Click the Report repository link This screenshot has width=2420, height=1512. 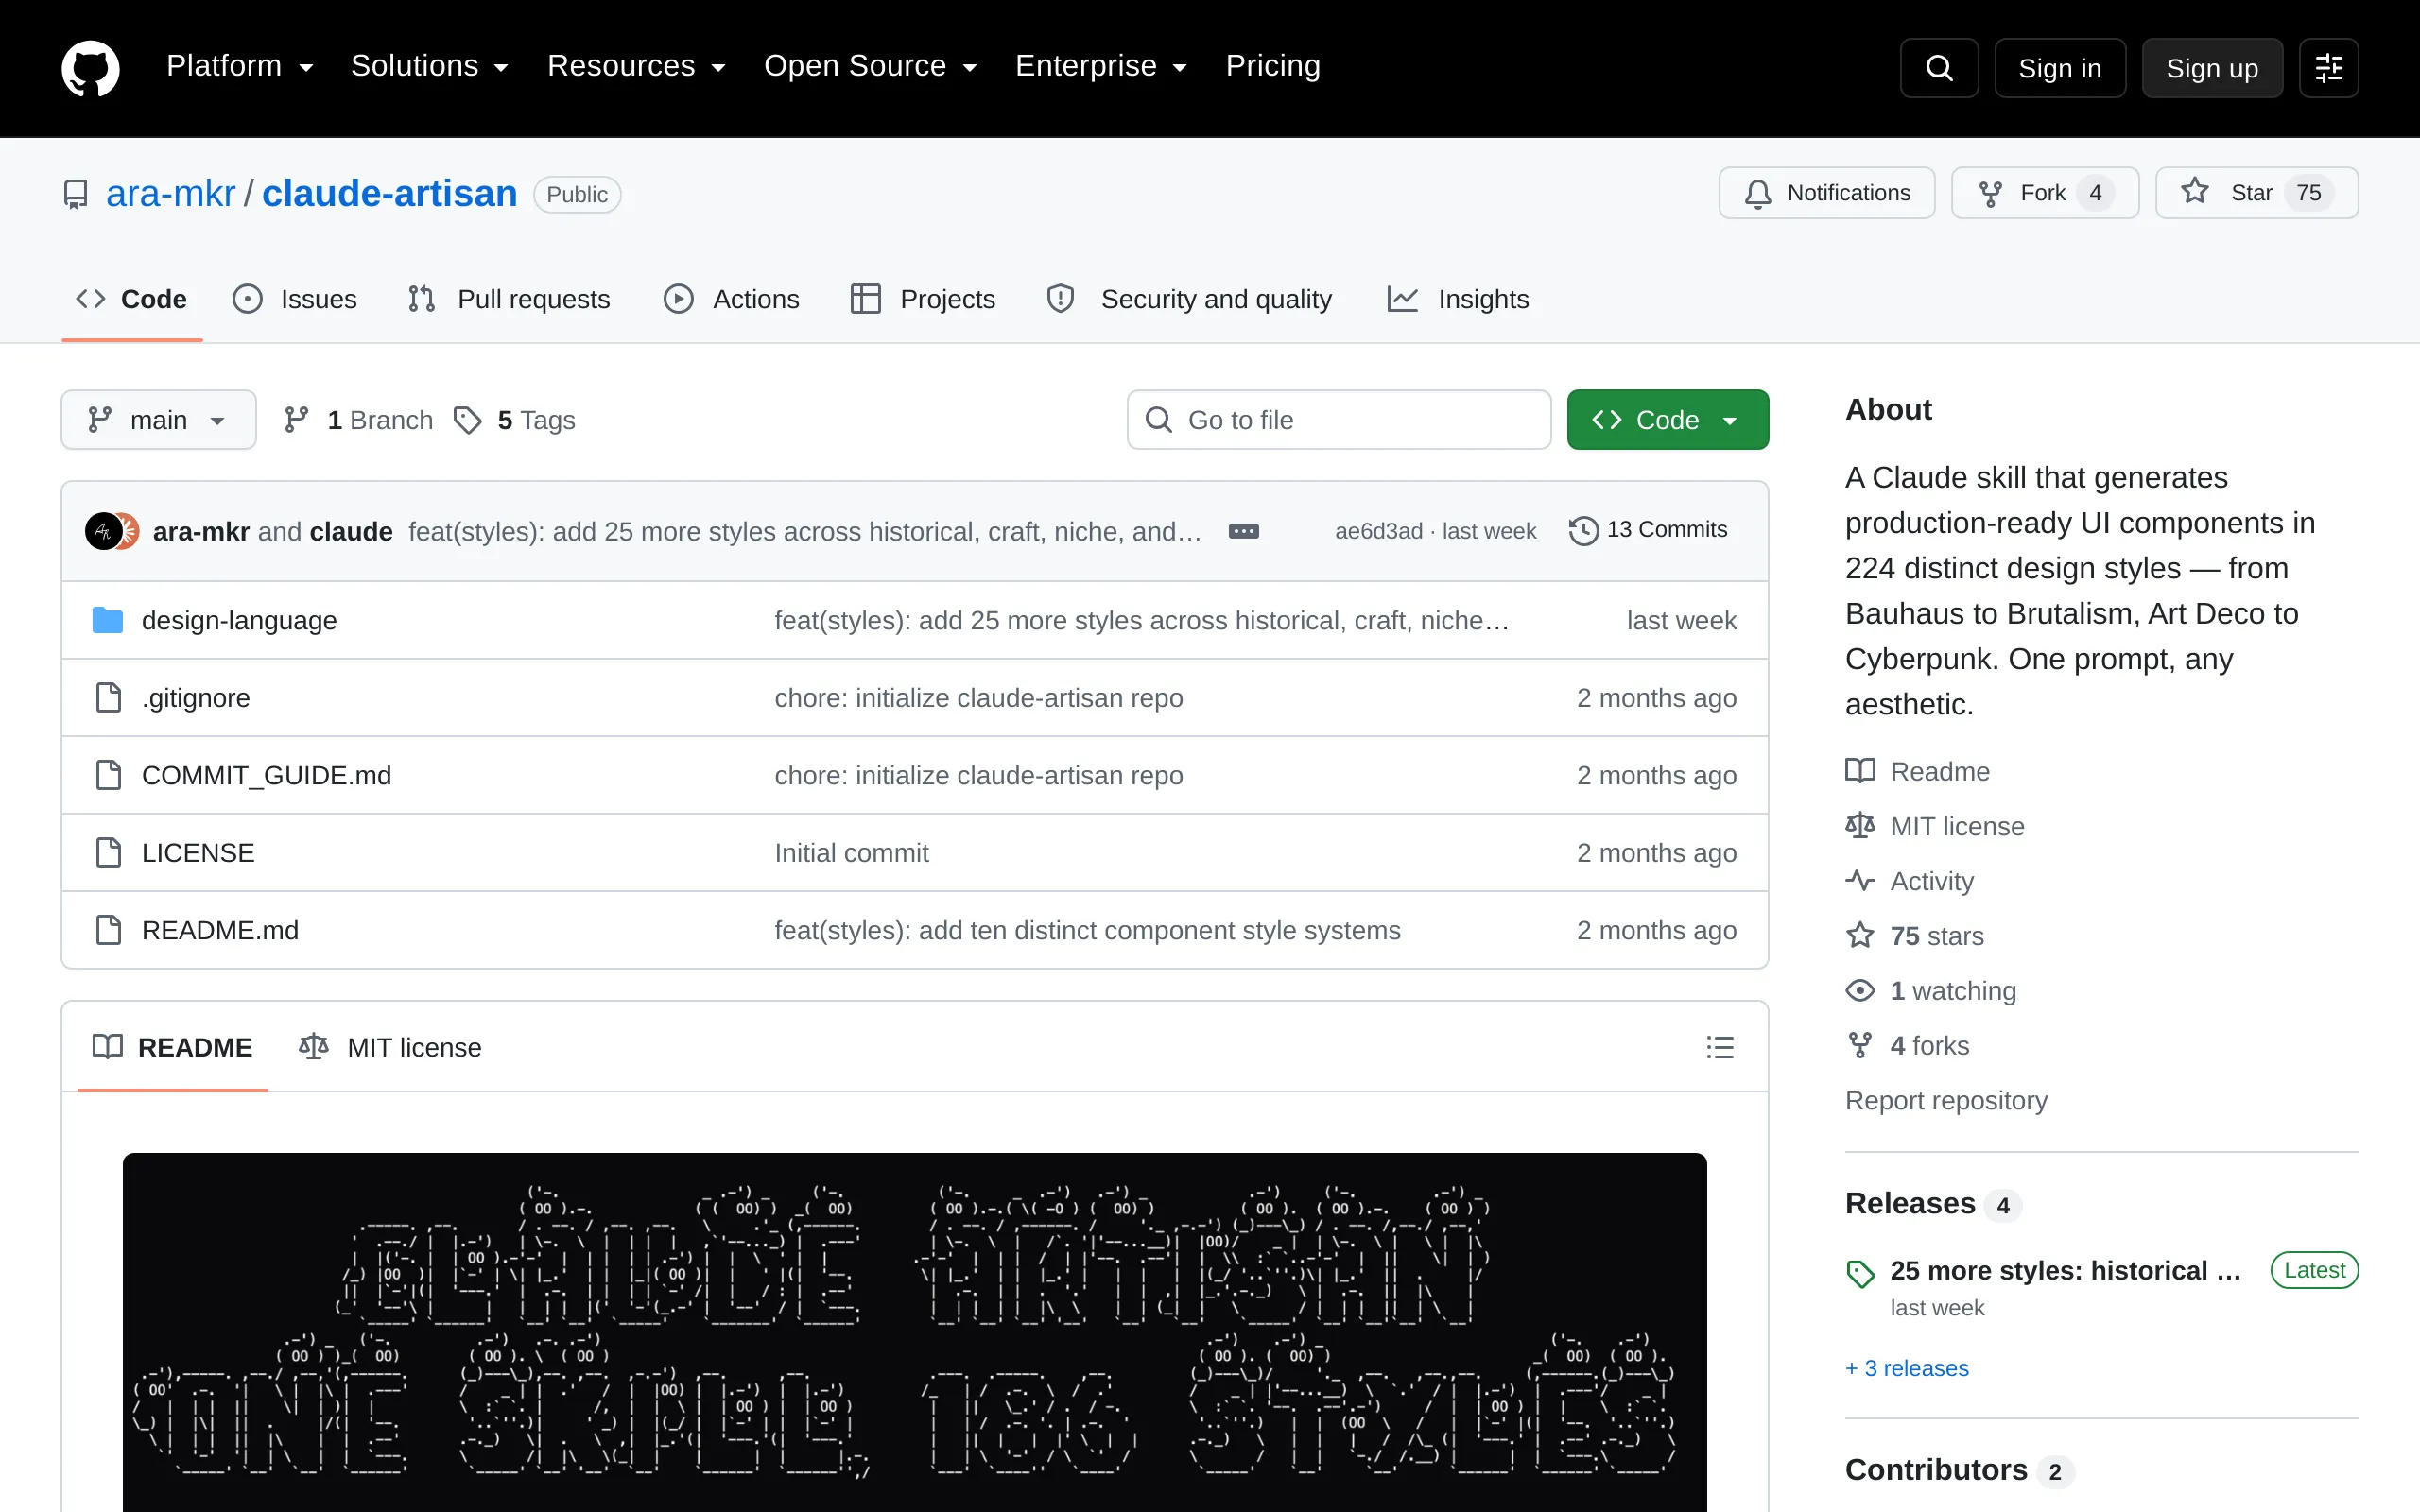[x=1946, y=1100]
